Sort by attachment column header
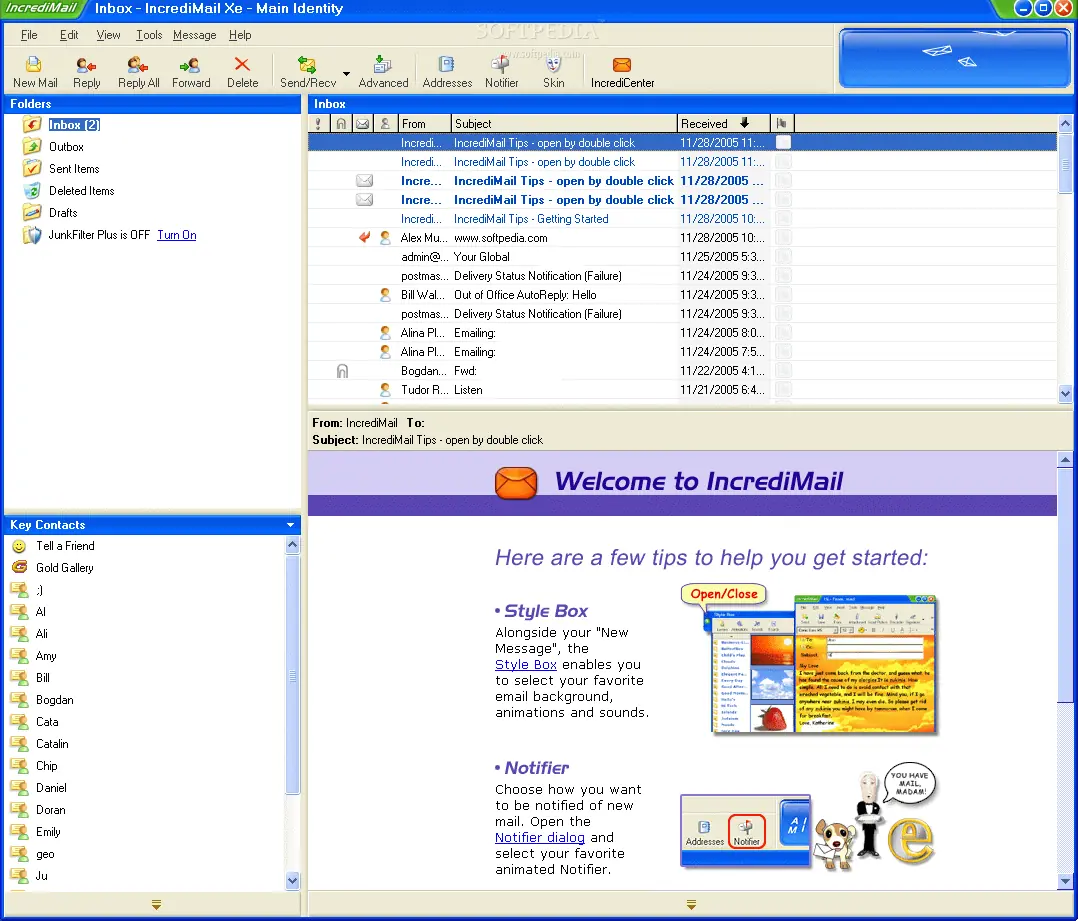The image size is (1078, 921). tap(341, 124)
